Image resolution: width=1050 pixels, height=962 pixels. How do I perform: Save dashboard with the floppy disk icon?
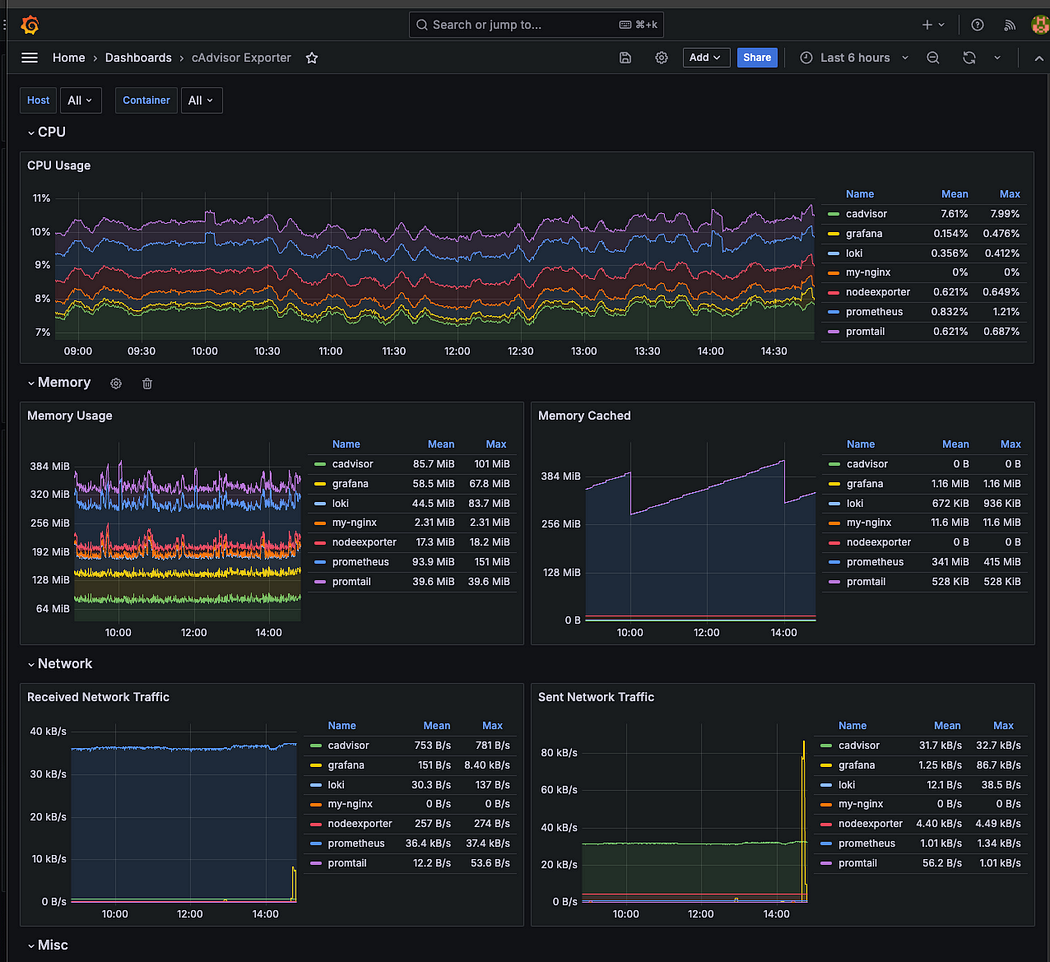[625, 58]
